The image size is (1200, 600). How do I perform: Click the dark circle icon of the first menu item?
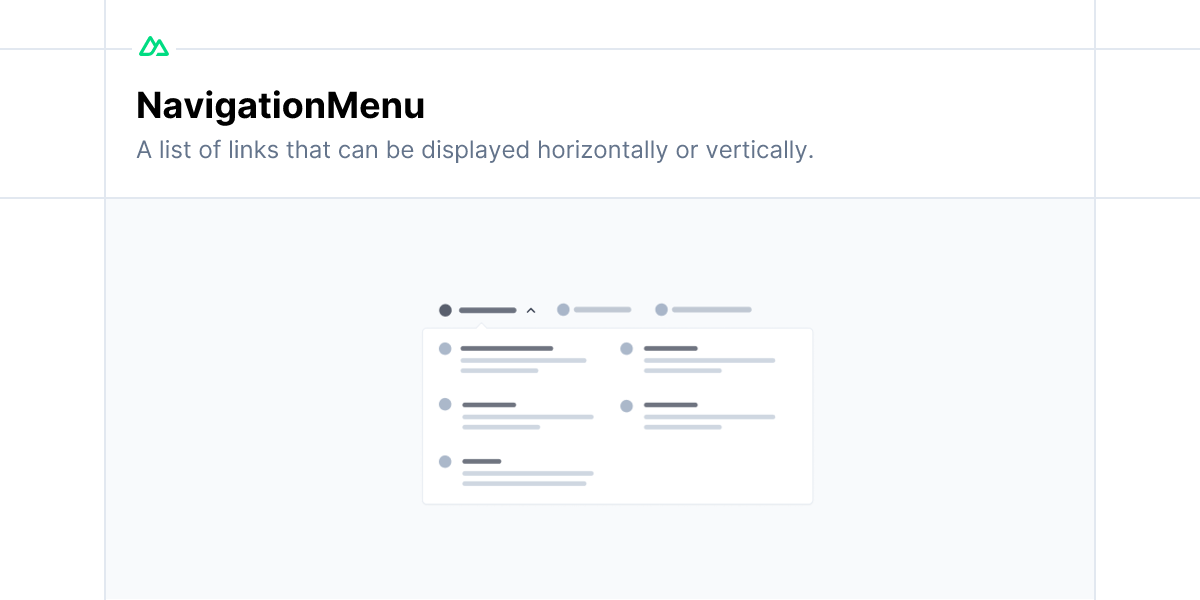point(445,310)
